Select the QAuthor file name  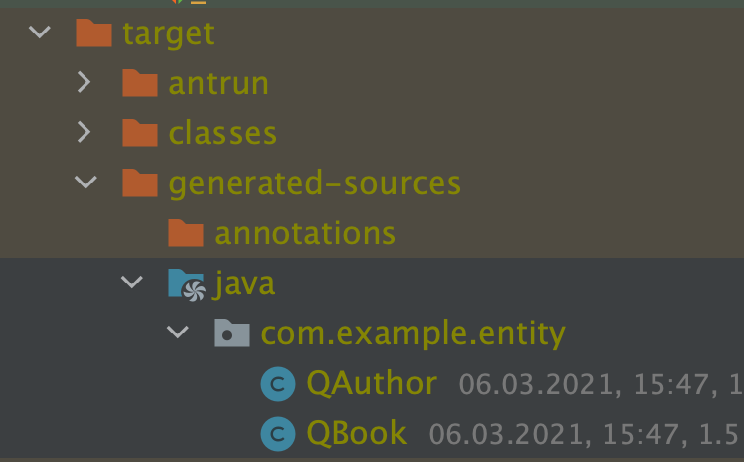pyautogui.click(x=372, y=383)
